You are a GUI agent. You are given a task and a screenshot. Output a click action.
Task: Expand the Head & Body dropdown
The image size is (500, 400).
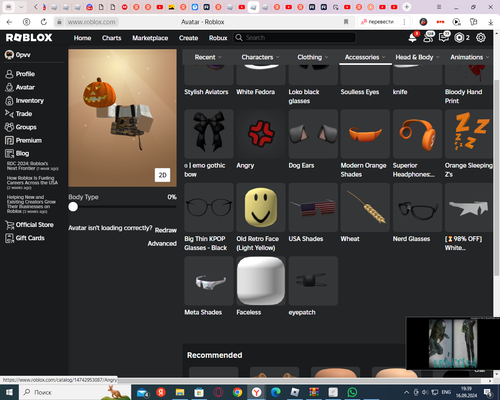[417, 57]
